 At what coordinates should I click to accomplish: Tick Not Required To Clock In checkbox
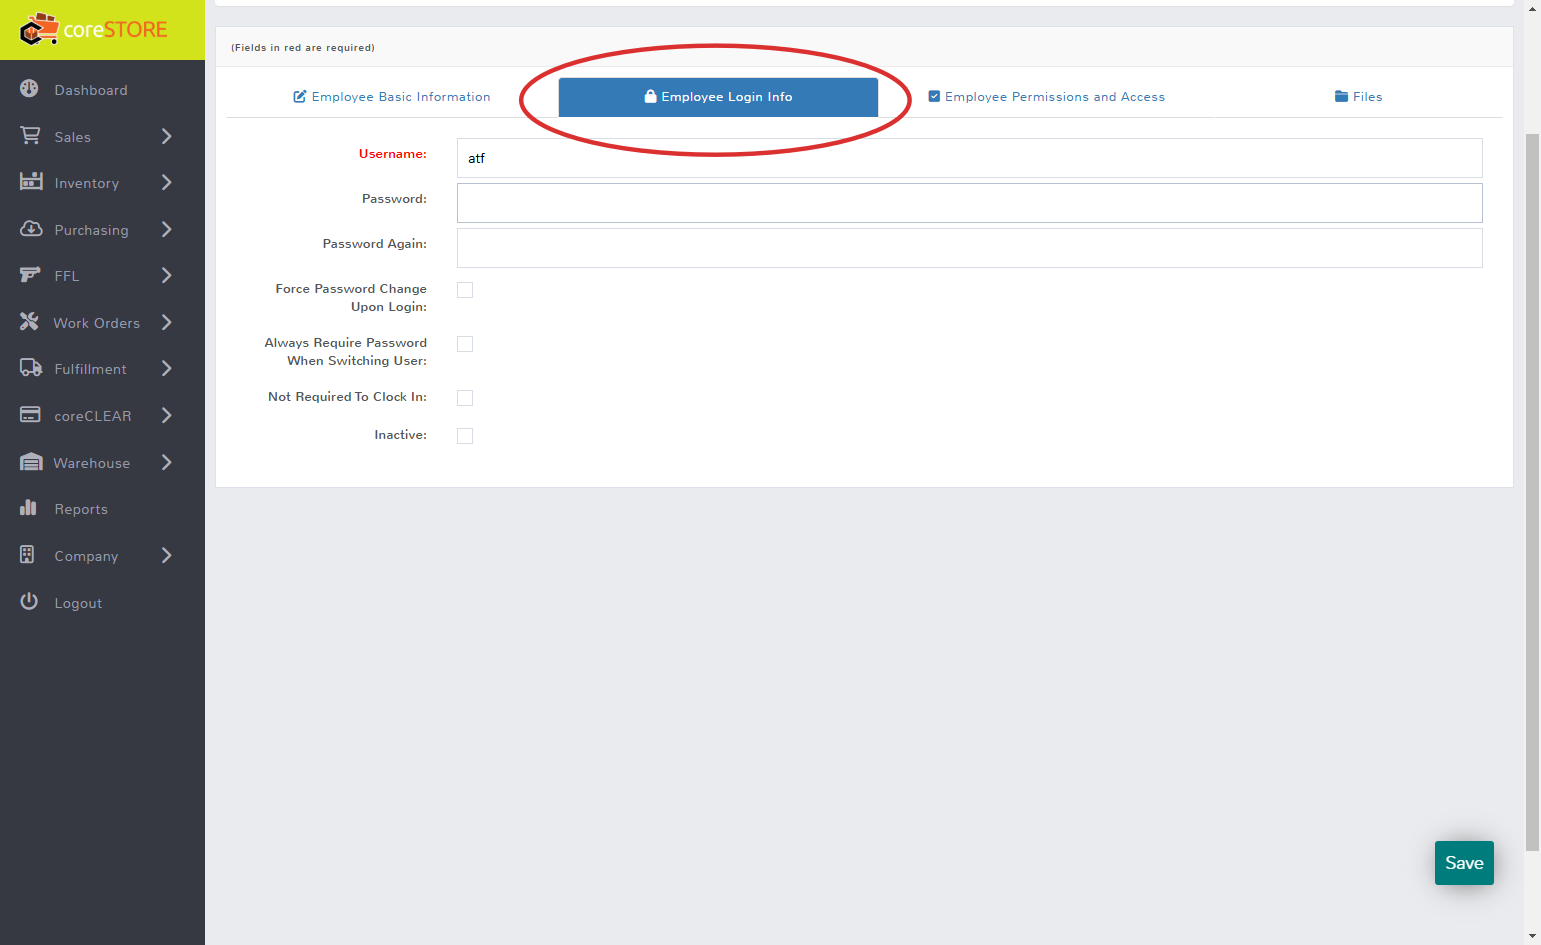(465, 398)
